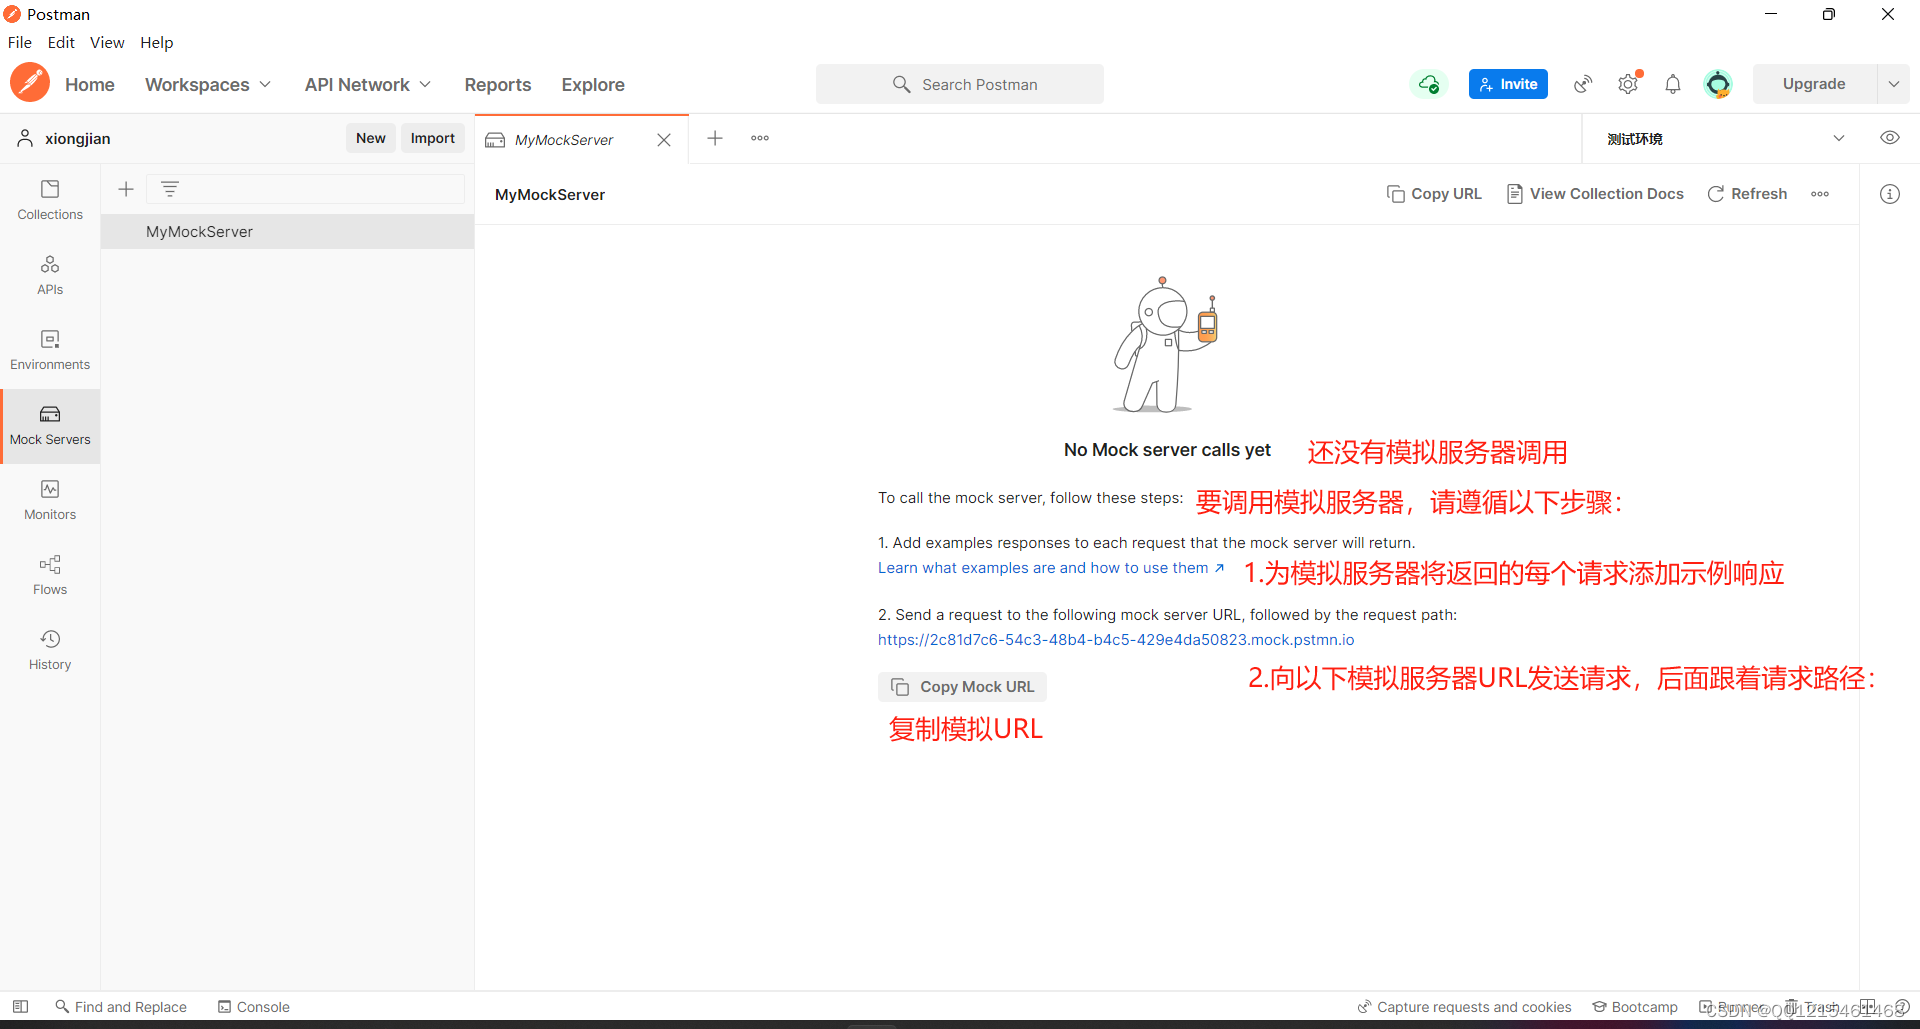Viewport: 1920px width, 1029px height.
Task: Open the Monitors sidebar panel
Action: (x=50, y=500)
